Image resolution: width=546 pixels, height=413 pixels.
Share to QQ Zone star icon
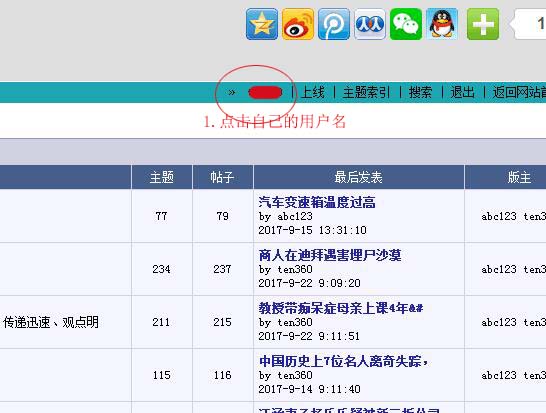(262, 24)
